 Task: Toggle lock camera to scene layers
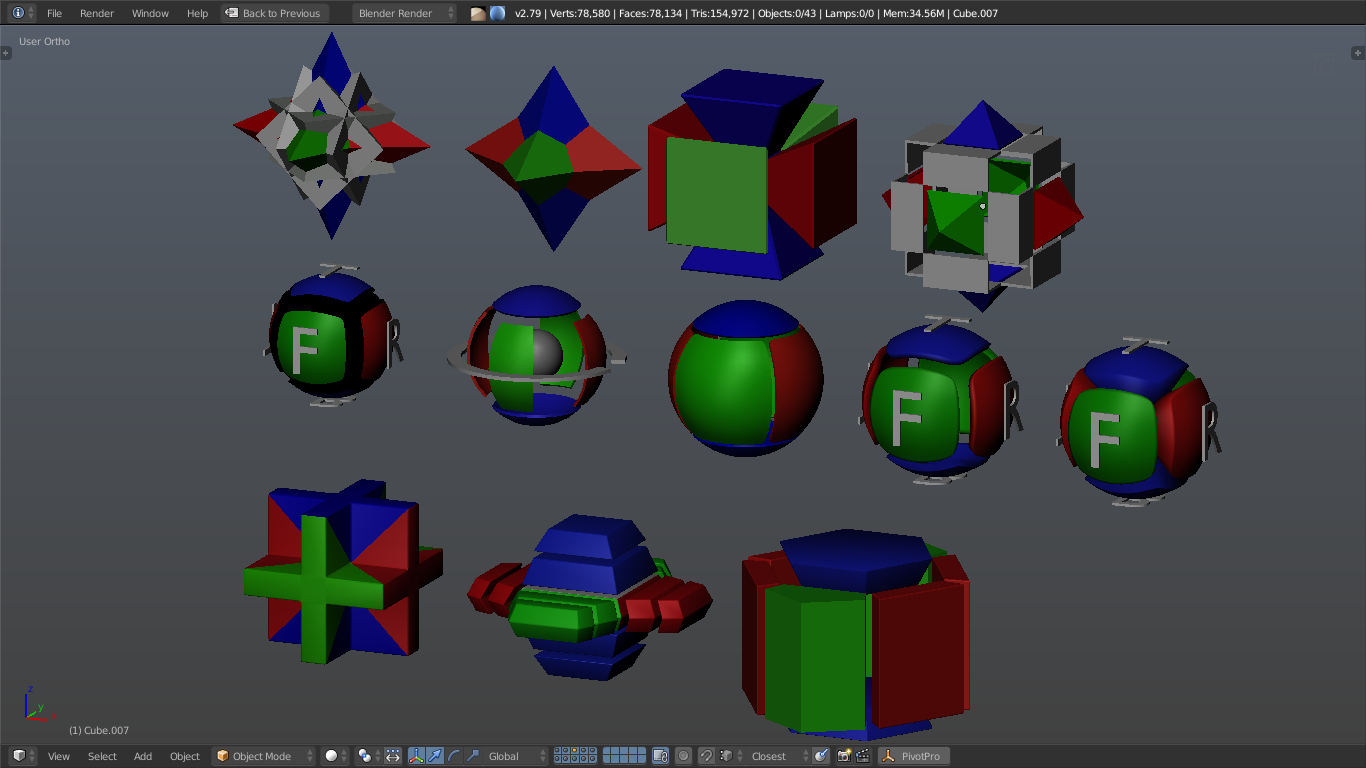[x=660, y=756]
